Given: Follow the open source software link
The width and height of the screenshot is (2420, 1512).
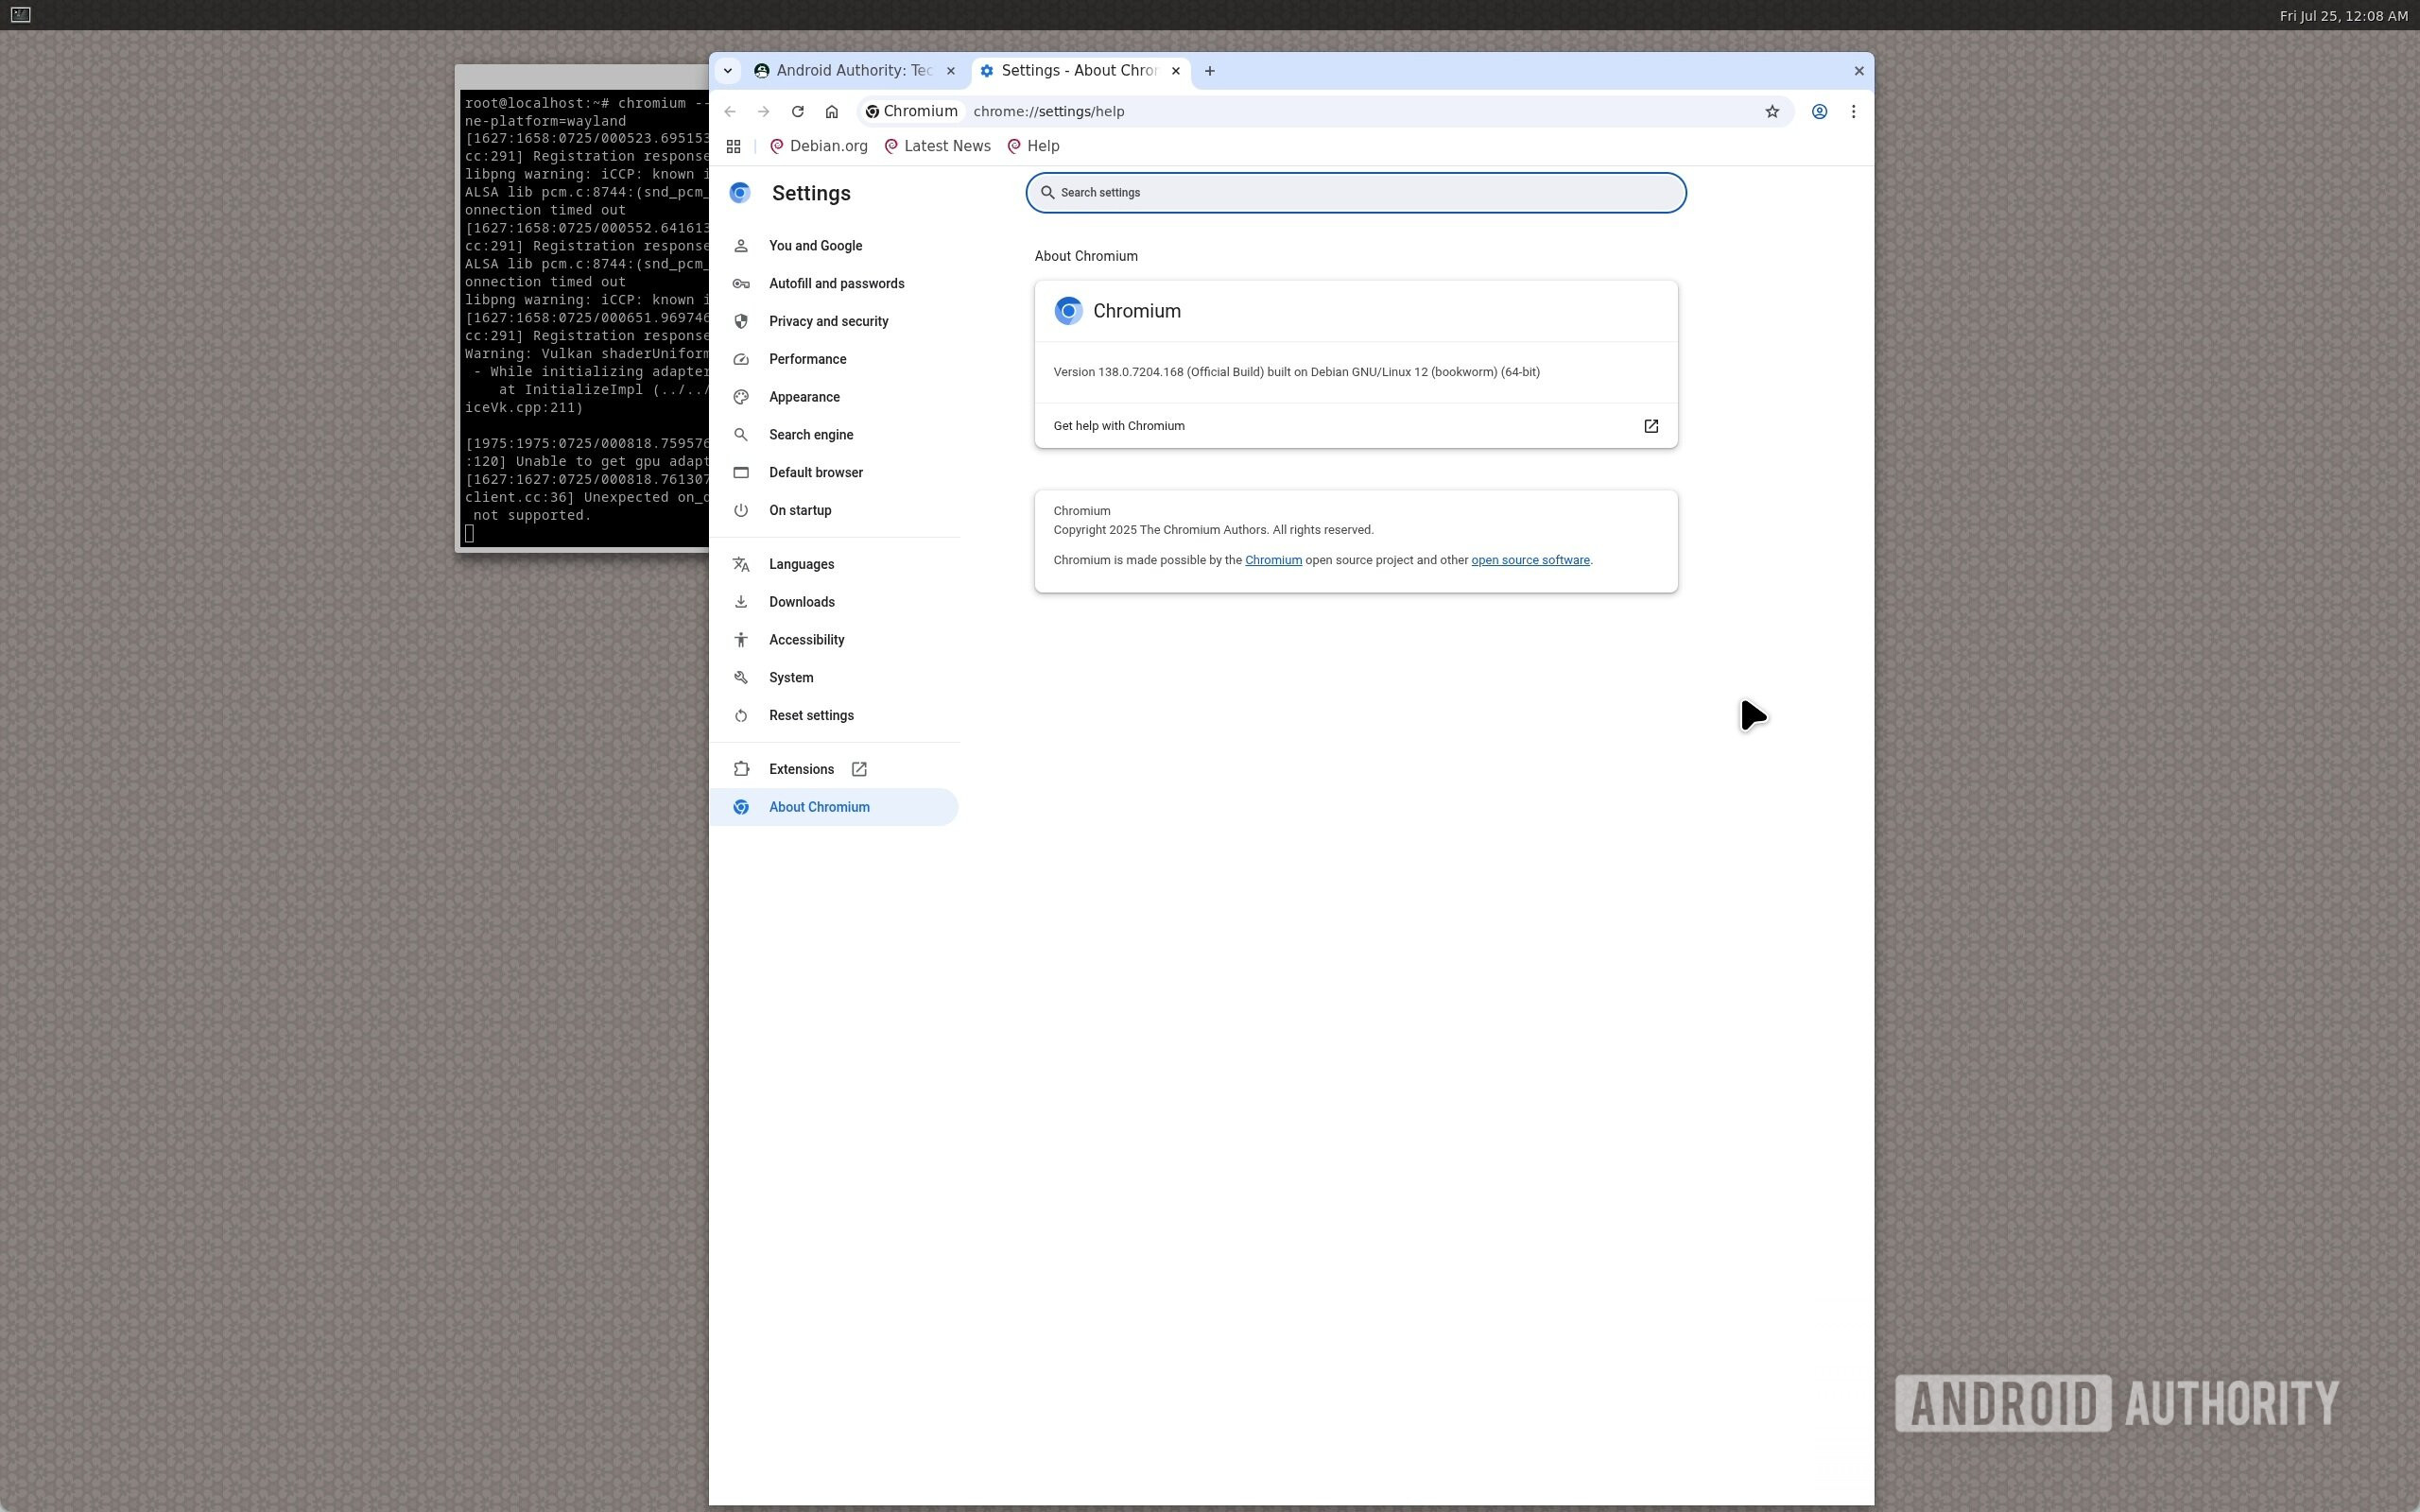Looking at the screenshot, I should pyautogui.click(x=1529, y=560).
